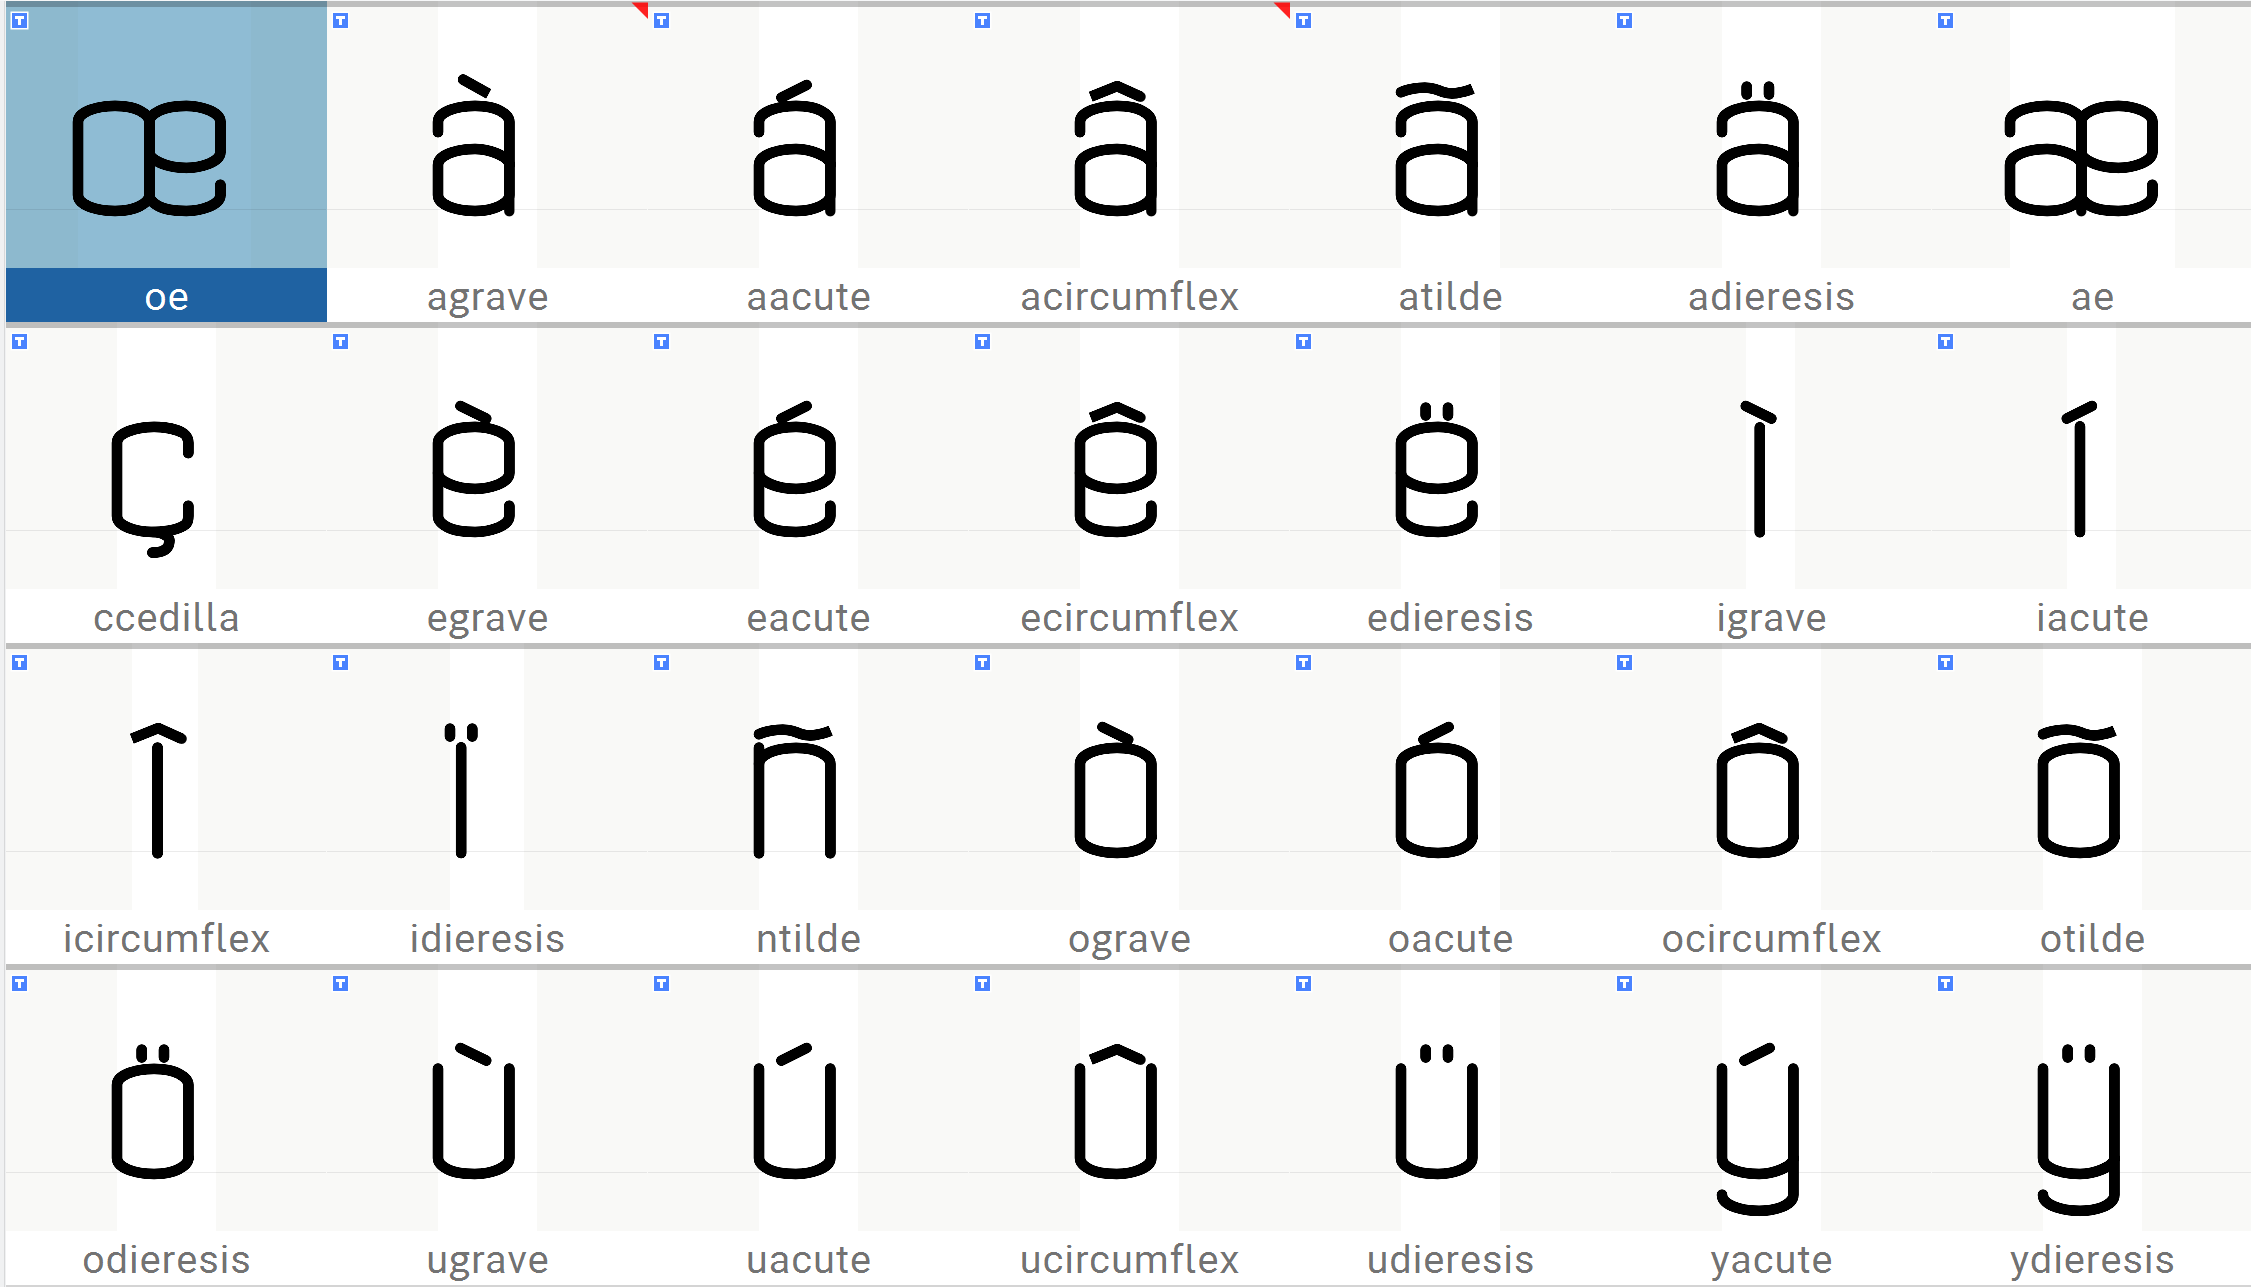Click the 'egrave' glyph name label

488,619
